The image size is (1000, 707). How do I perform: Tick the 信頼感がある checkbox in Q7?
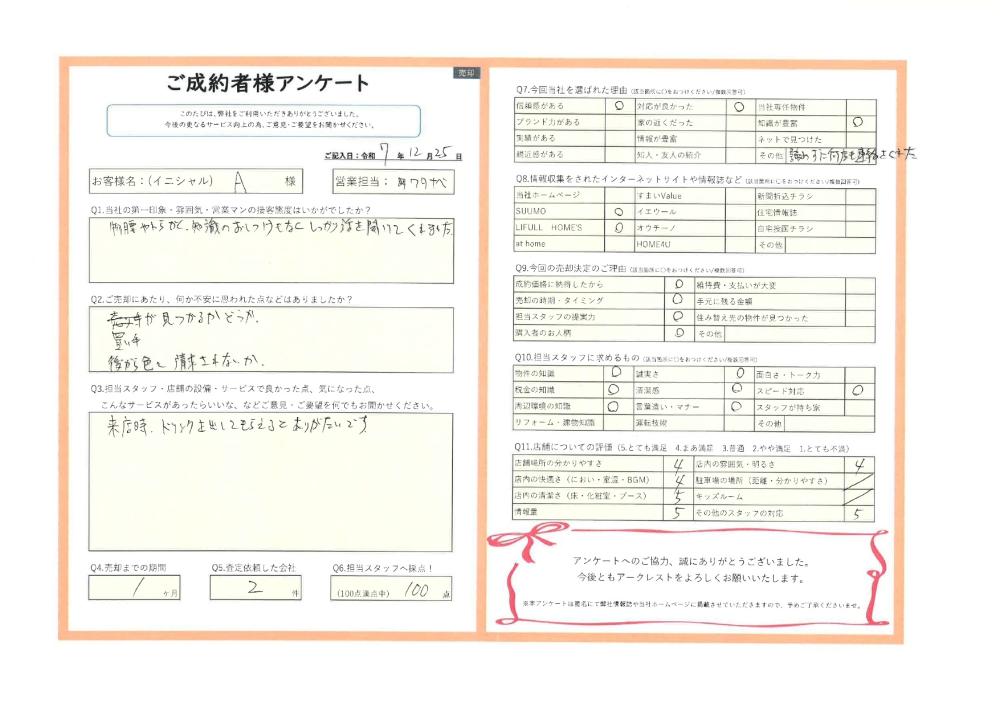click(619, 105)
